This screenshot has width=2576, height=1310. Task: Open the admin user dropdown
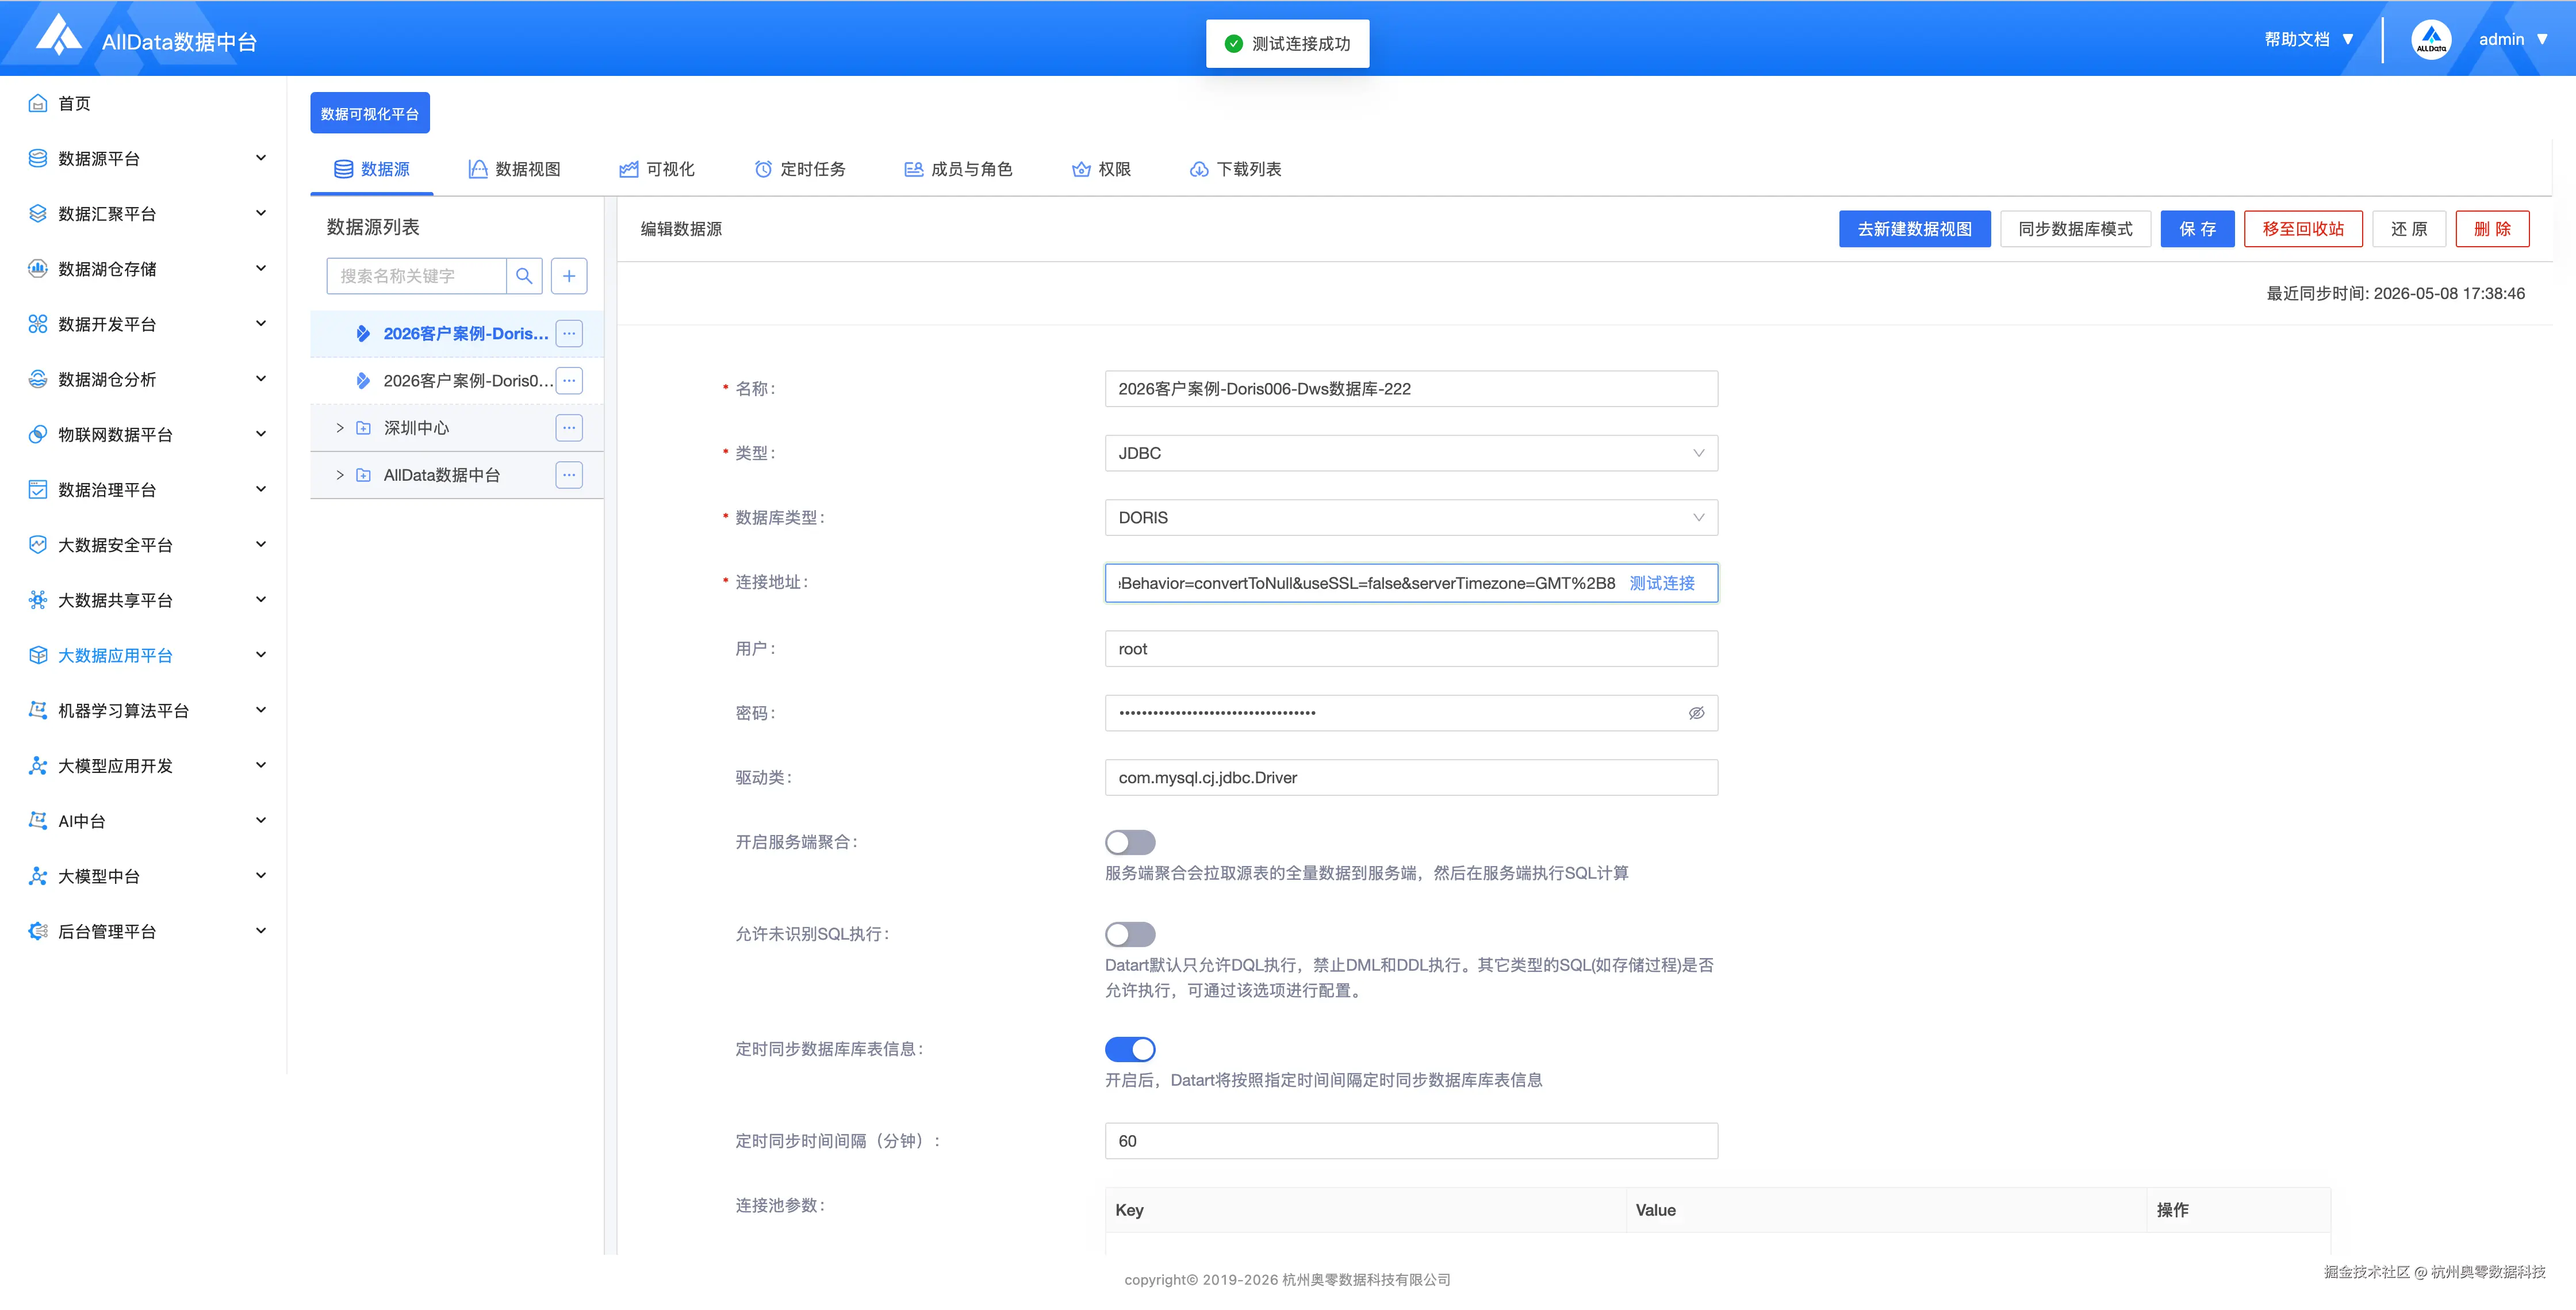(x=2512, y=39)
